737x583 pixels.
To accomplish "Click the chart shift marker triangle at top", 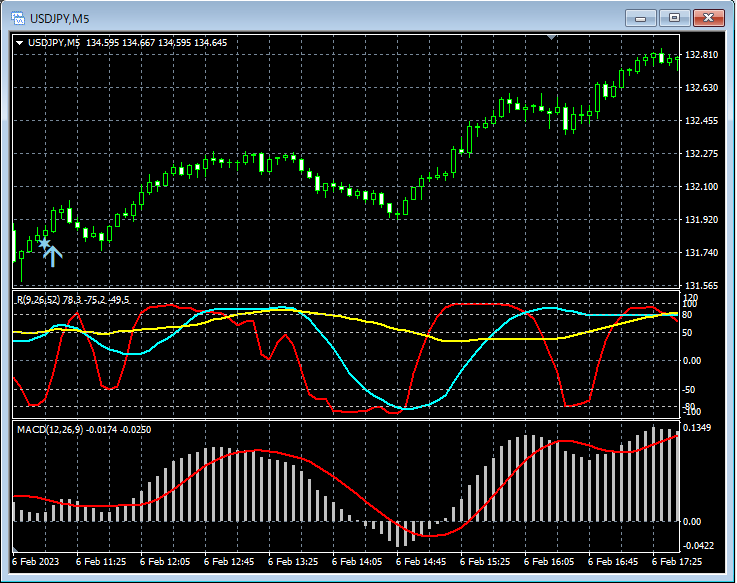I will pos(552,37).
